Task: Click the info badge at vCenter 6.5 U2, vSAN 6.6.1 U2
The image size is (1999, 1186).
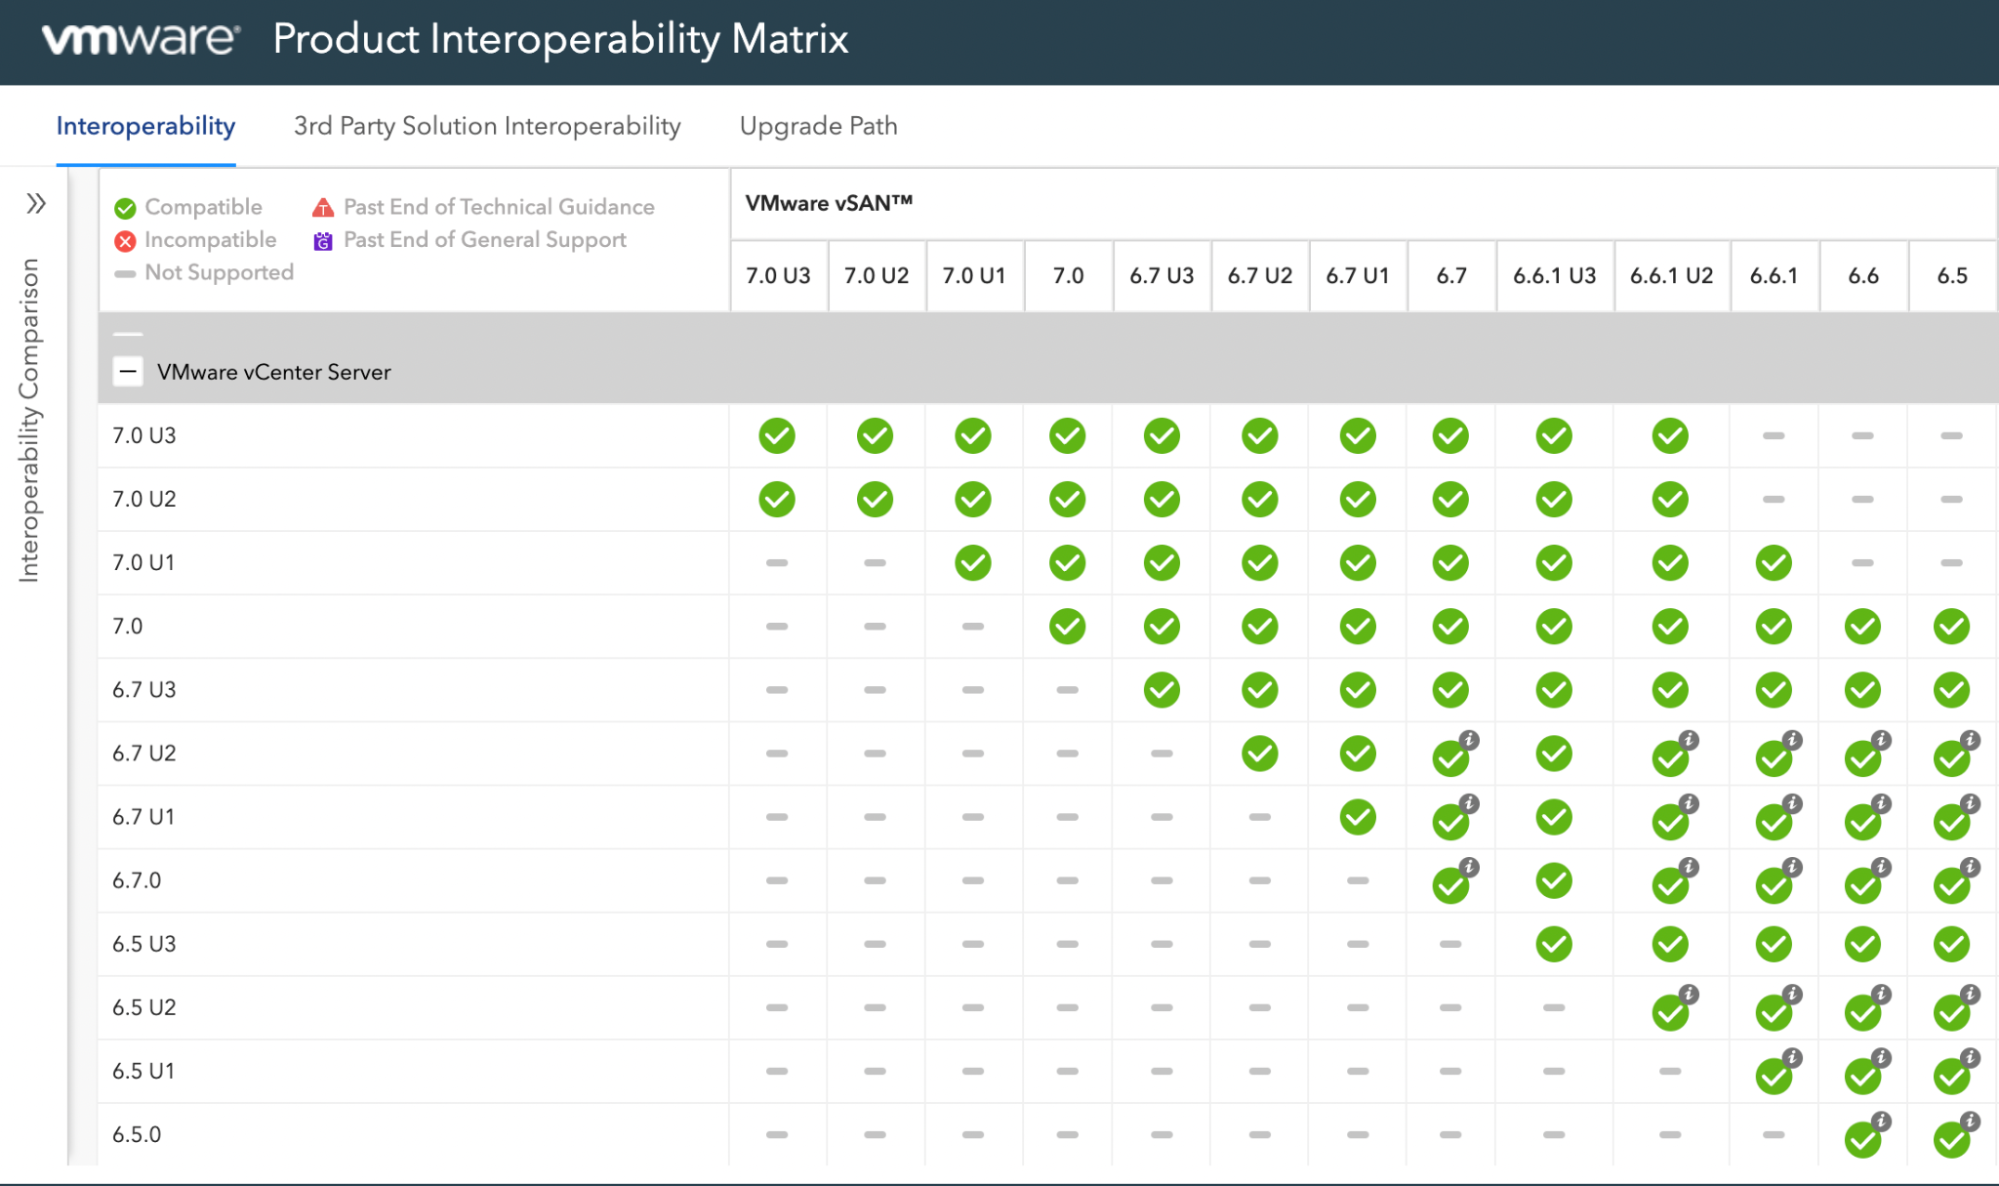Action: (1689, 994)
